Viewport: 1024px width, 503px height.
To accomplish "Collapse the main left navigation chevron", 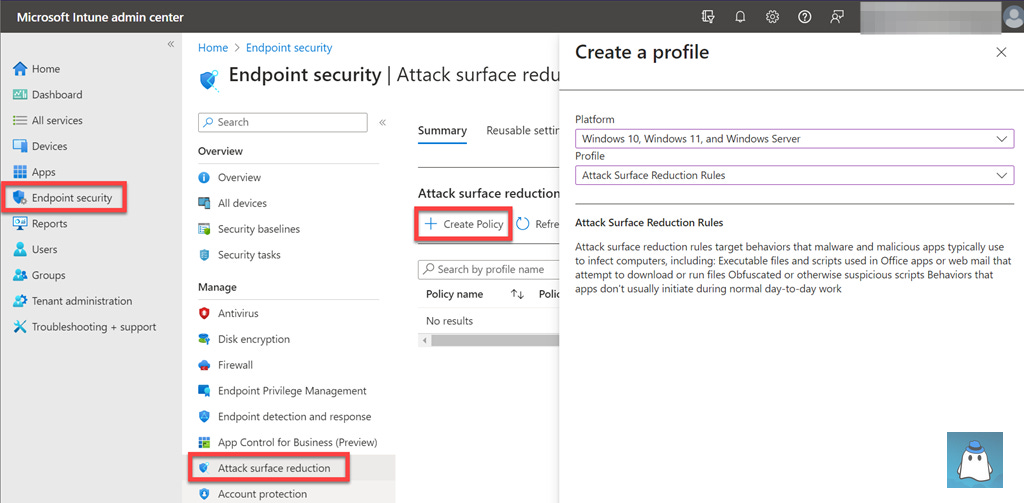I will (x=170, y=44).
